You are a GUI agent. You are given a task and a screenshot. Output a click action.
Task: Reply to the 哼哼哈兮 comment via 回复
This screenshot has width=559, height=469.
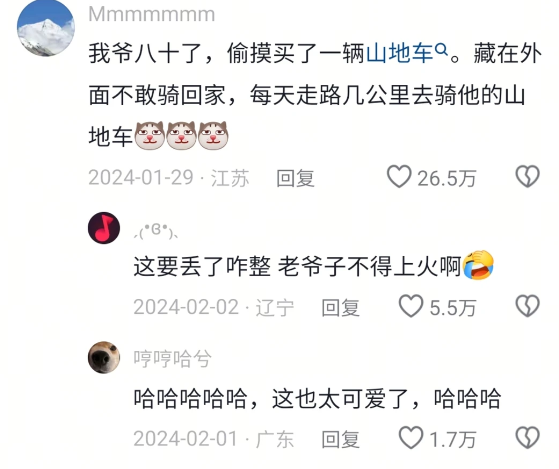(340, 439)
